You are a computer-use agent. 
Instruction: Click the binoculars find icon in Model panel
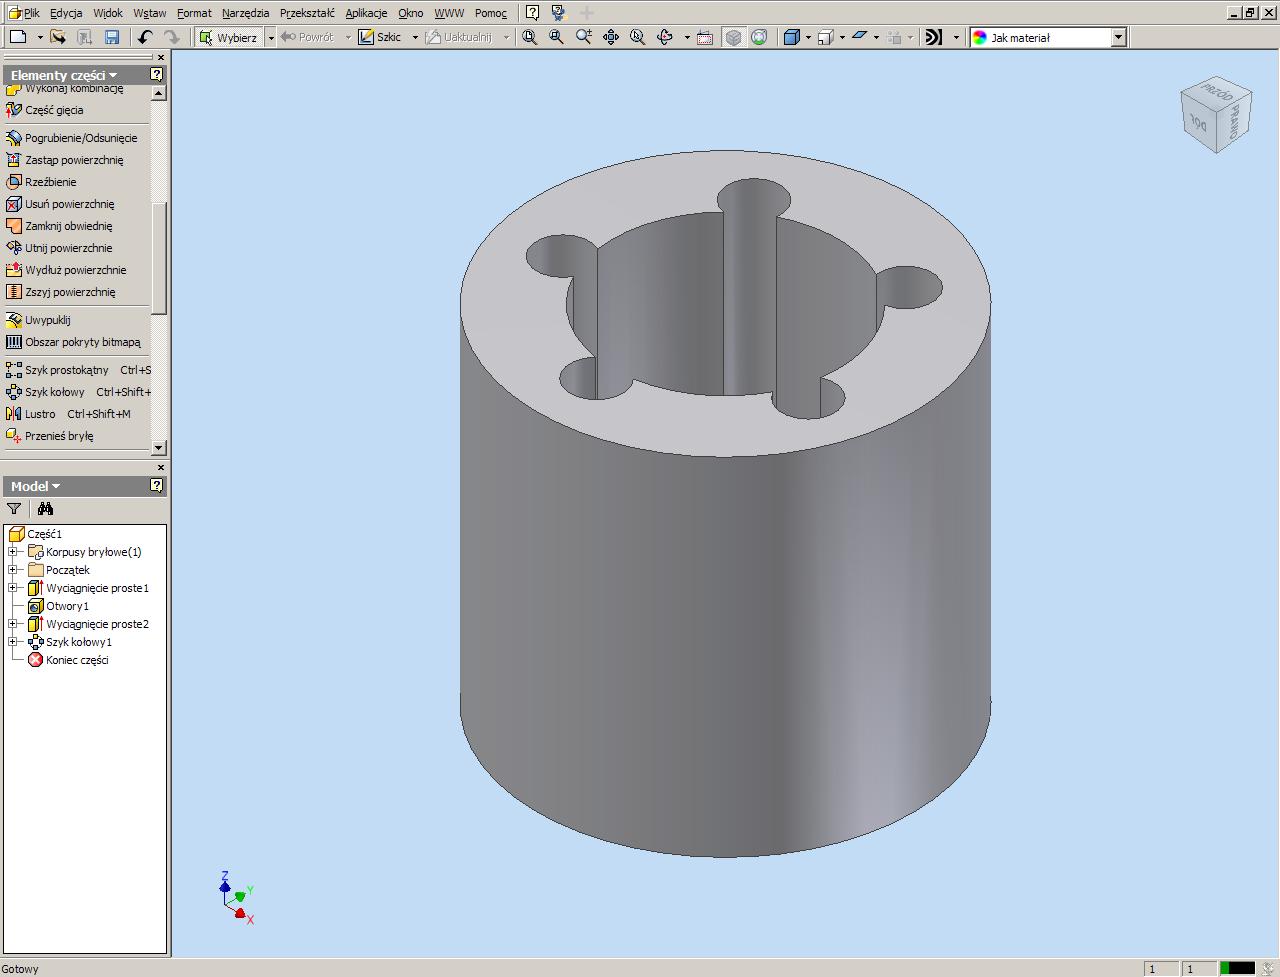[45, 509]
